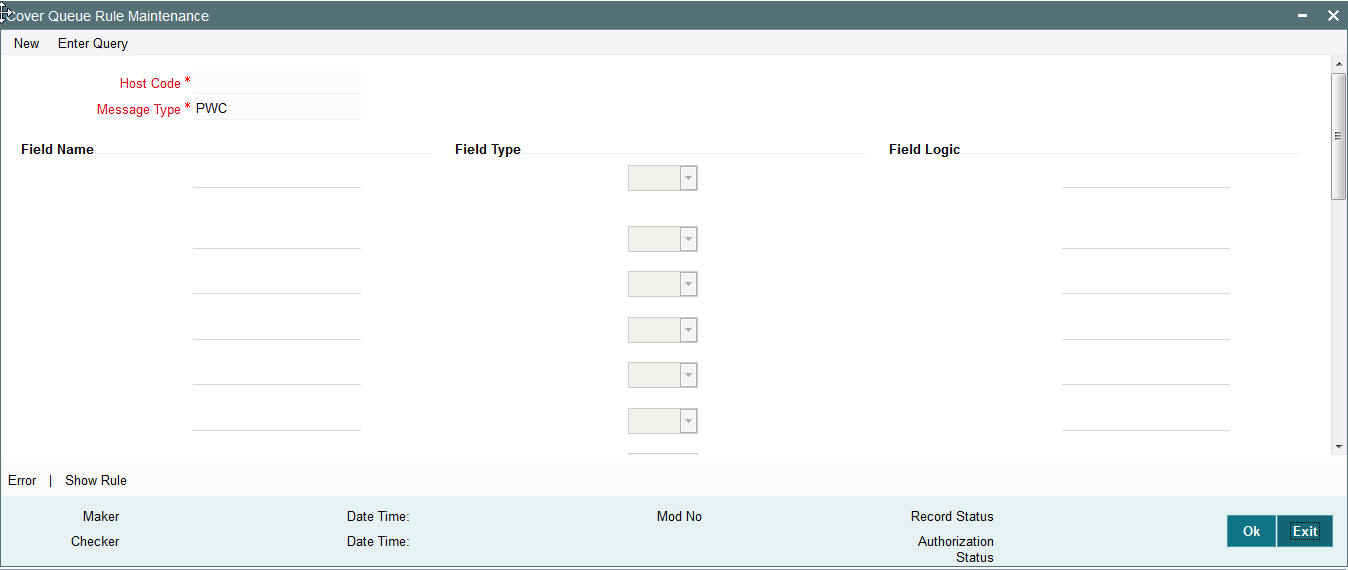Click the Field Logic column header
This screenshot has width=1348, height=570.
tap(924, 149)
